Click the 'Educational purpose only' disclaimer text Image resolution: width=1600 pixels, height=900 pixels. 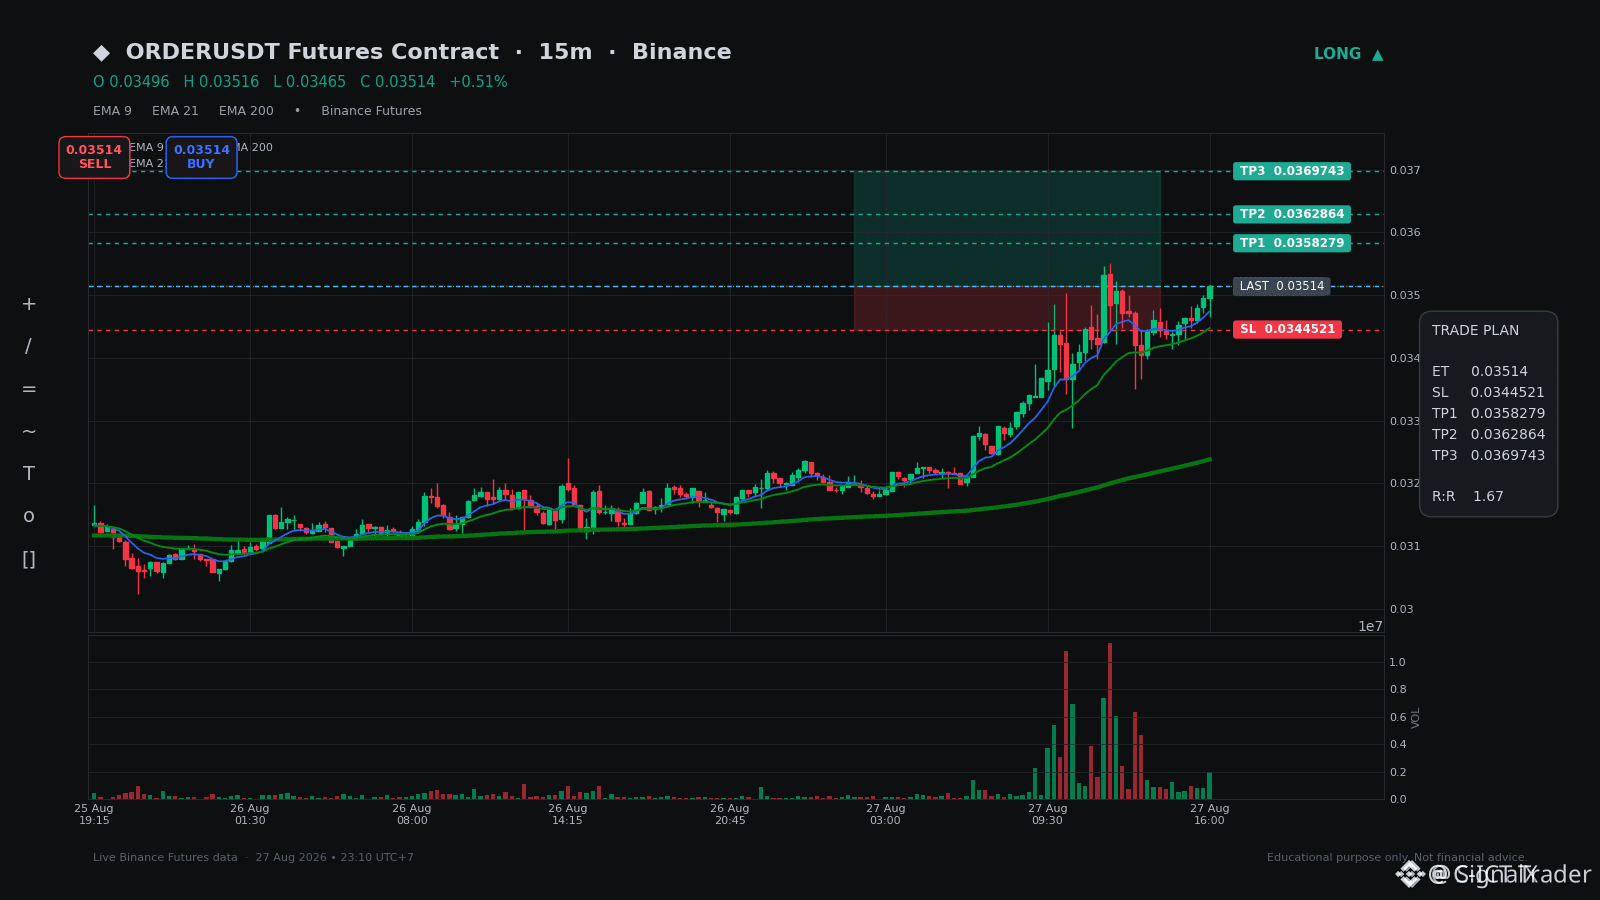[x=1338, y=858]
